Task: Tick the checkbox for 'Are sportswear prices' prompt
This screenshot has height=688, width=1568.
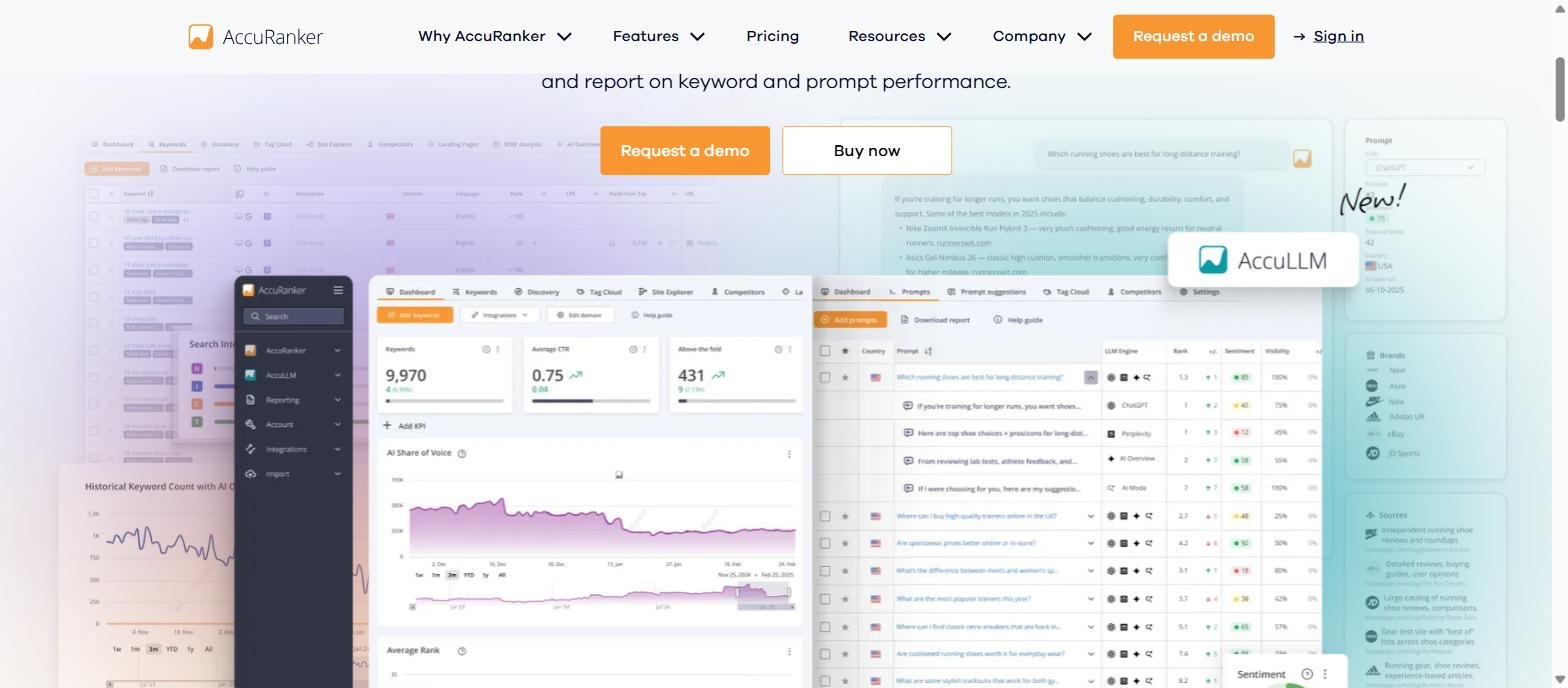Action: coord(825,543)
